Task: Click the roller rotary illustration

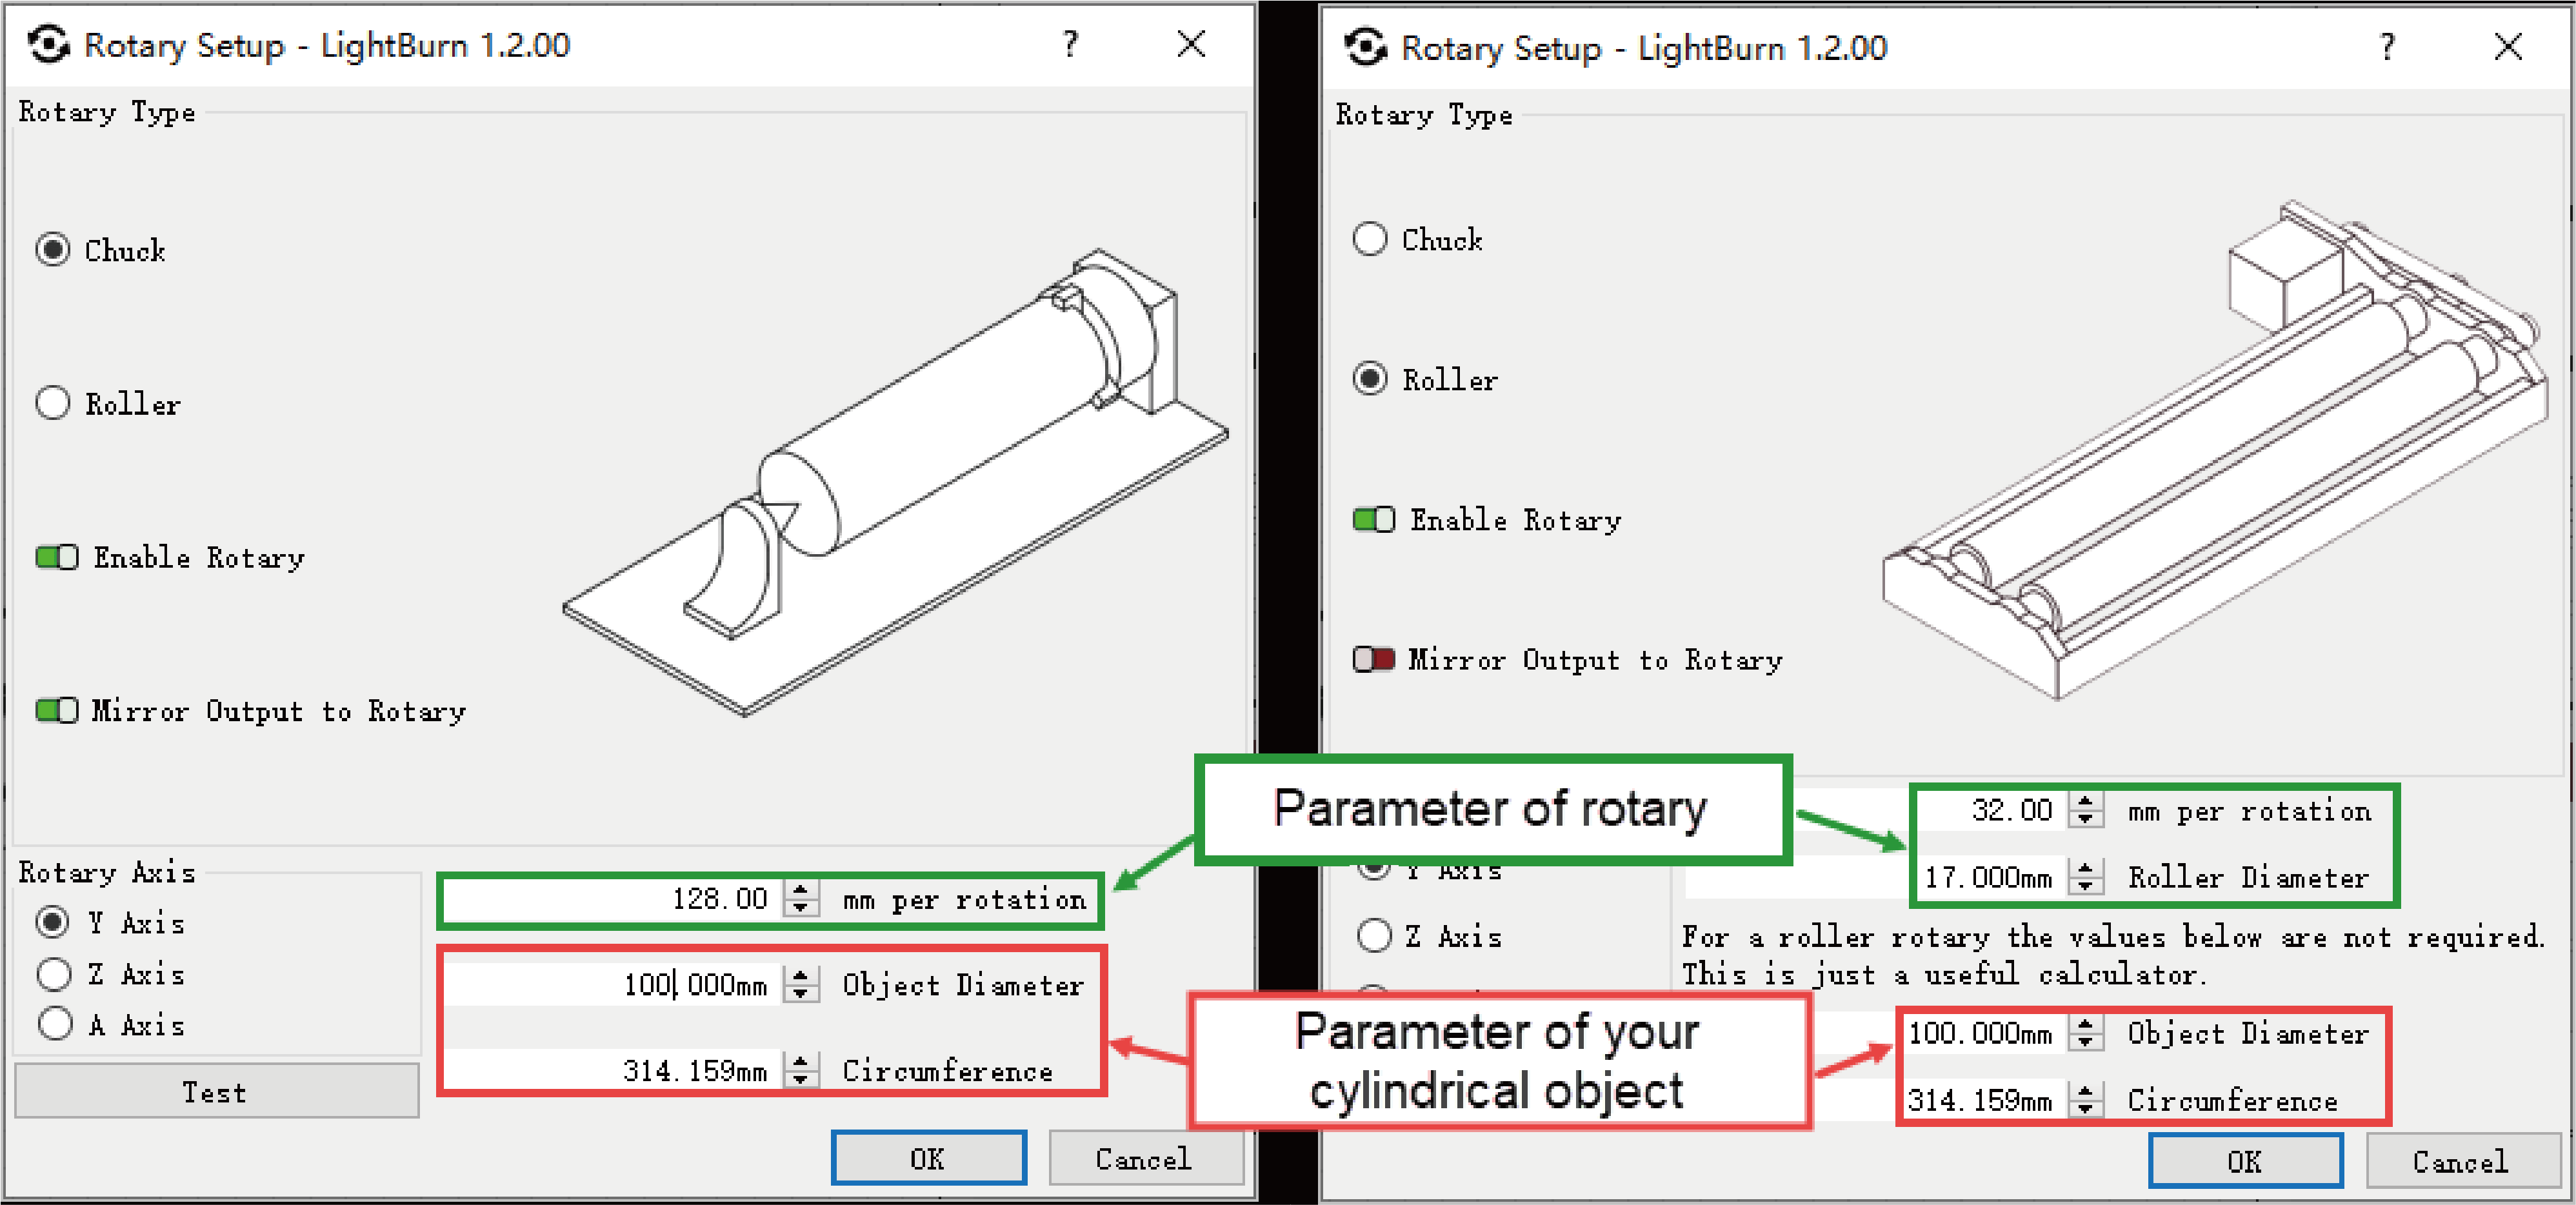Action: click(x=2215, y=450)
